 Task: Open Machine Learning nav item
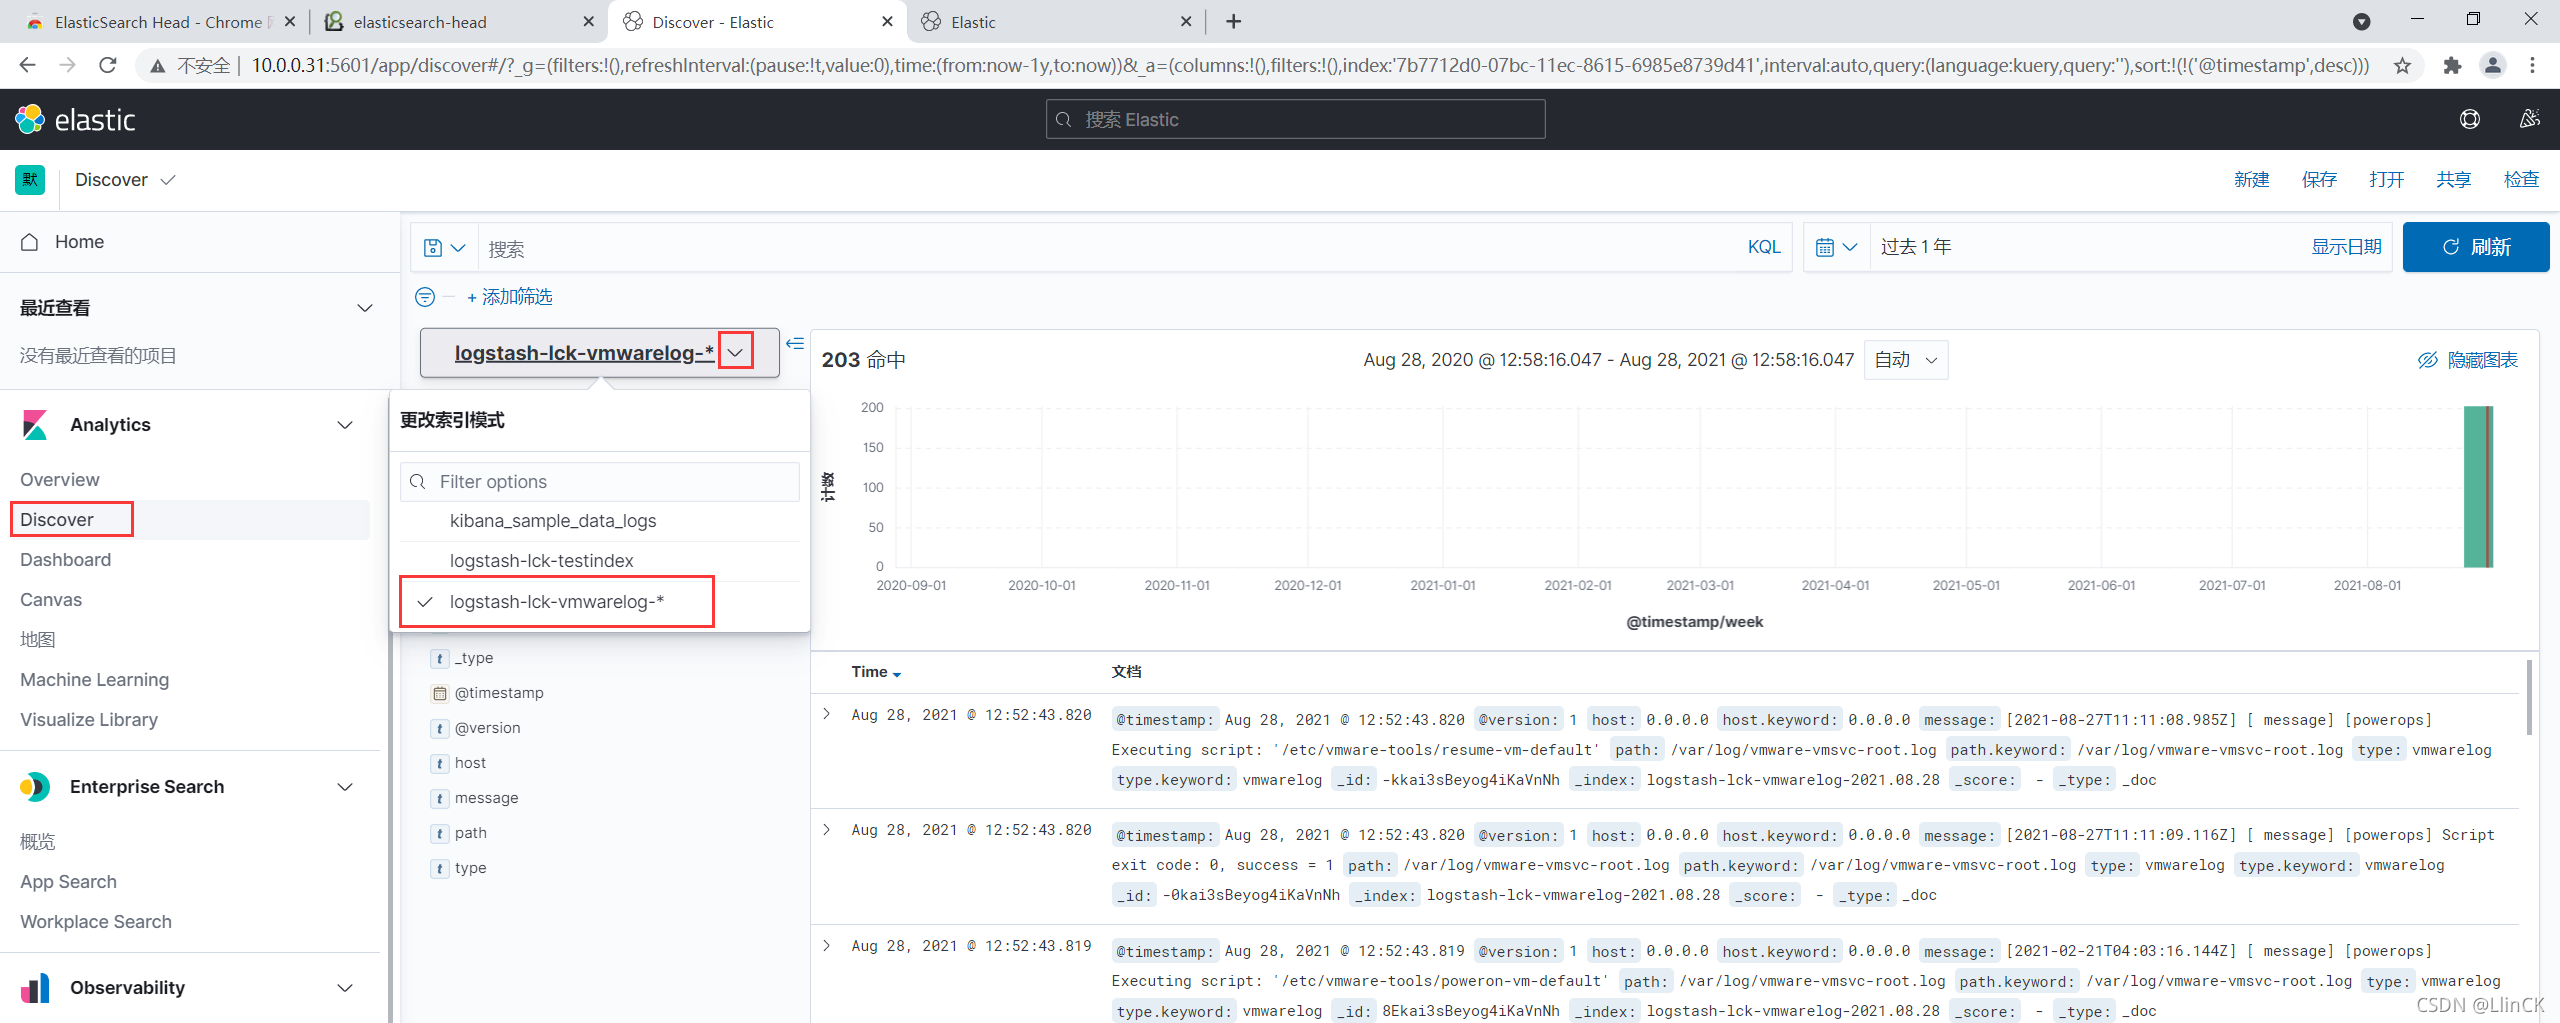[95, 680]
